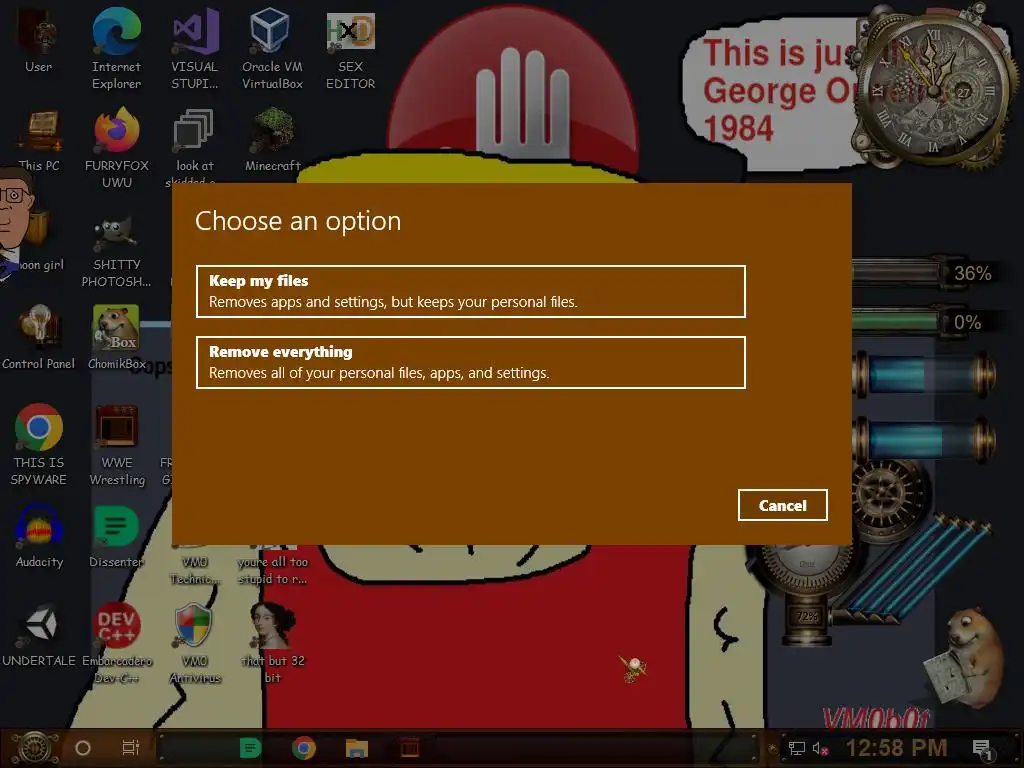Open Embarcadero Dev-C++ icon
Screen dimensions: 1024x768
[117, 644]
